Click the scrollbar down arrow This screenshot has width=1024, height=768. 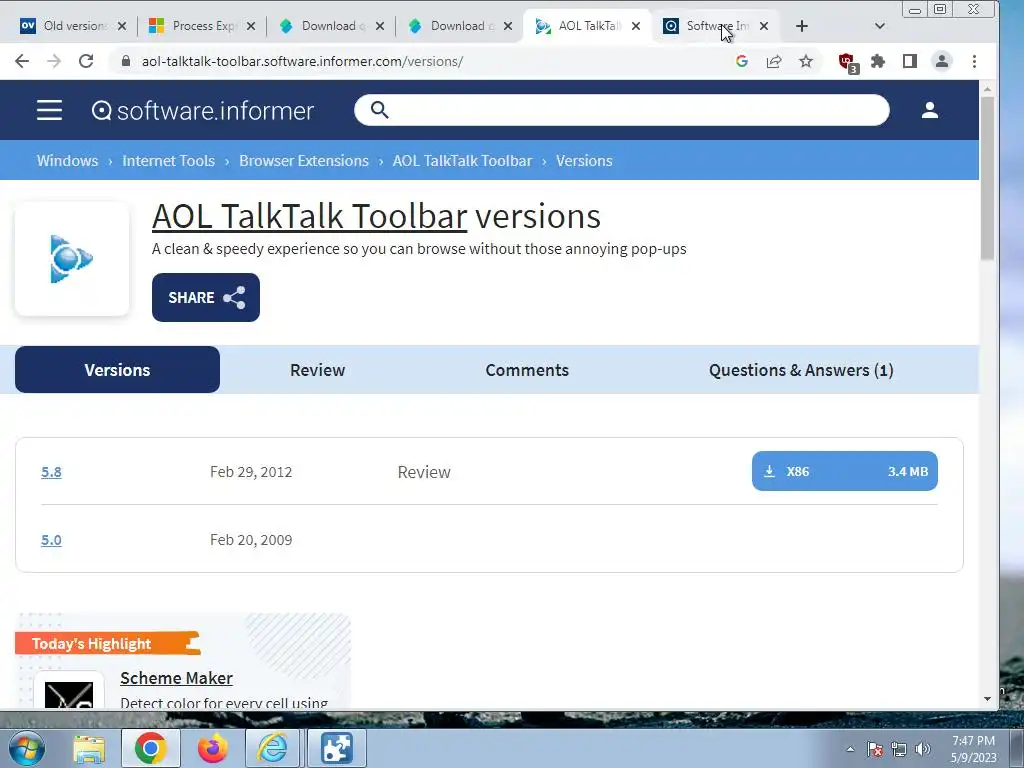click(987, 699)
